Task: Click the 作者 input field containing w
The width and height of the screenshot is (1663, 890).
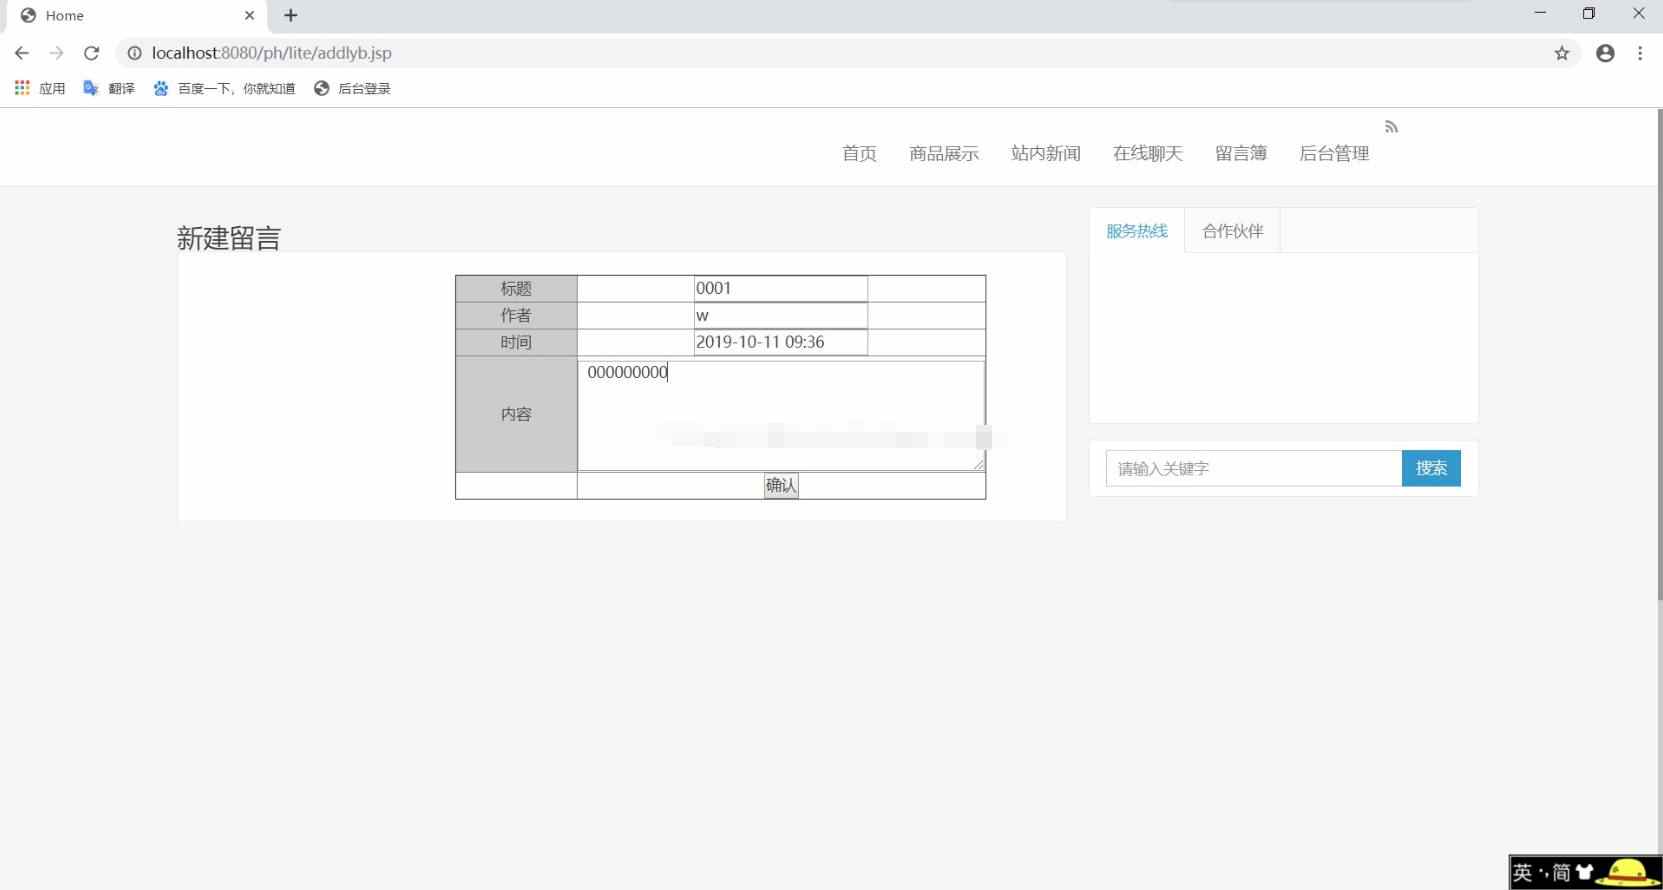Action: pyautogui.click(x=781, y=315)
